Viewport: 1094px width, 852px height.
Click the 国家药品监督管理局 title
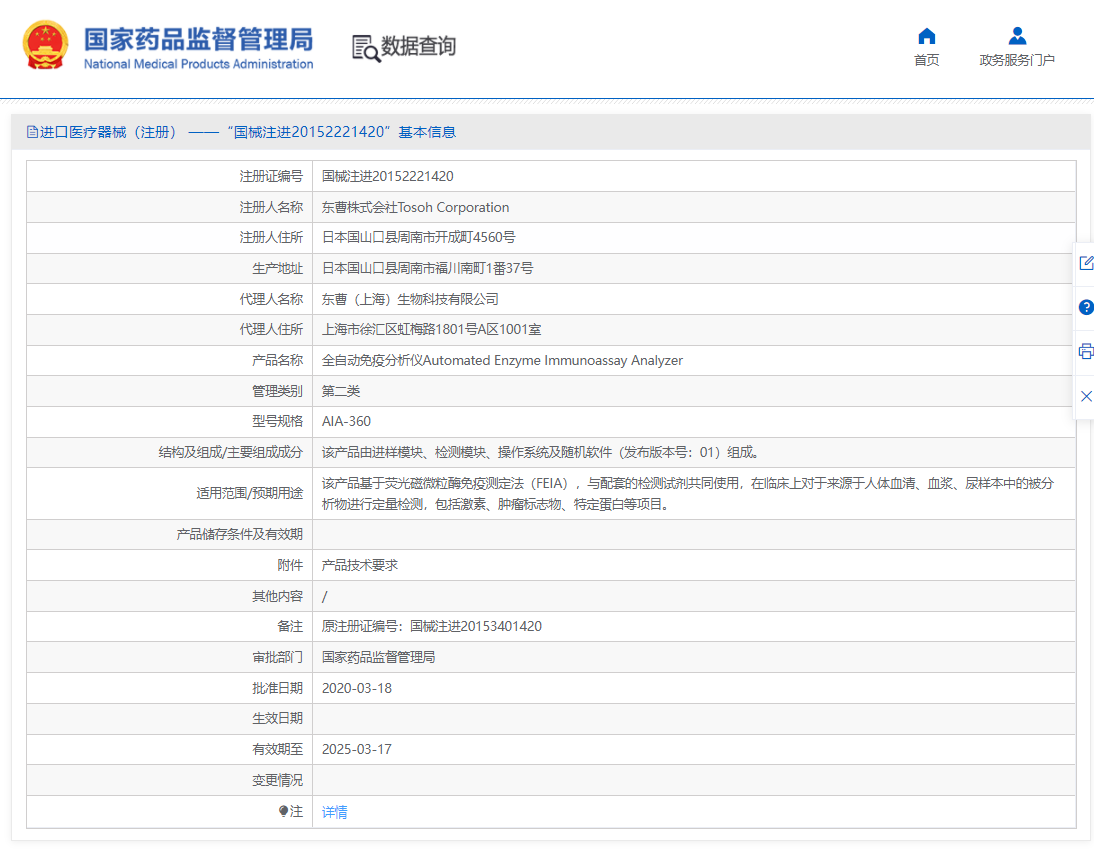(199, 39)
